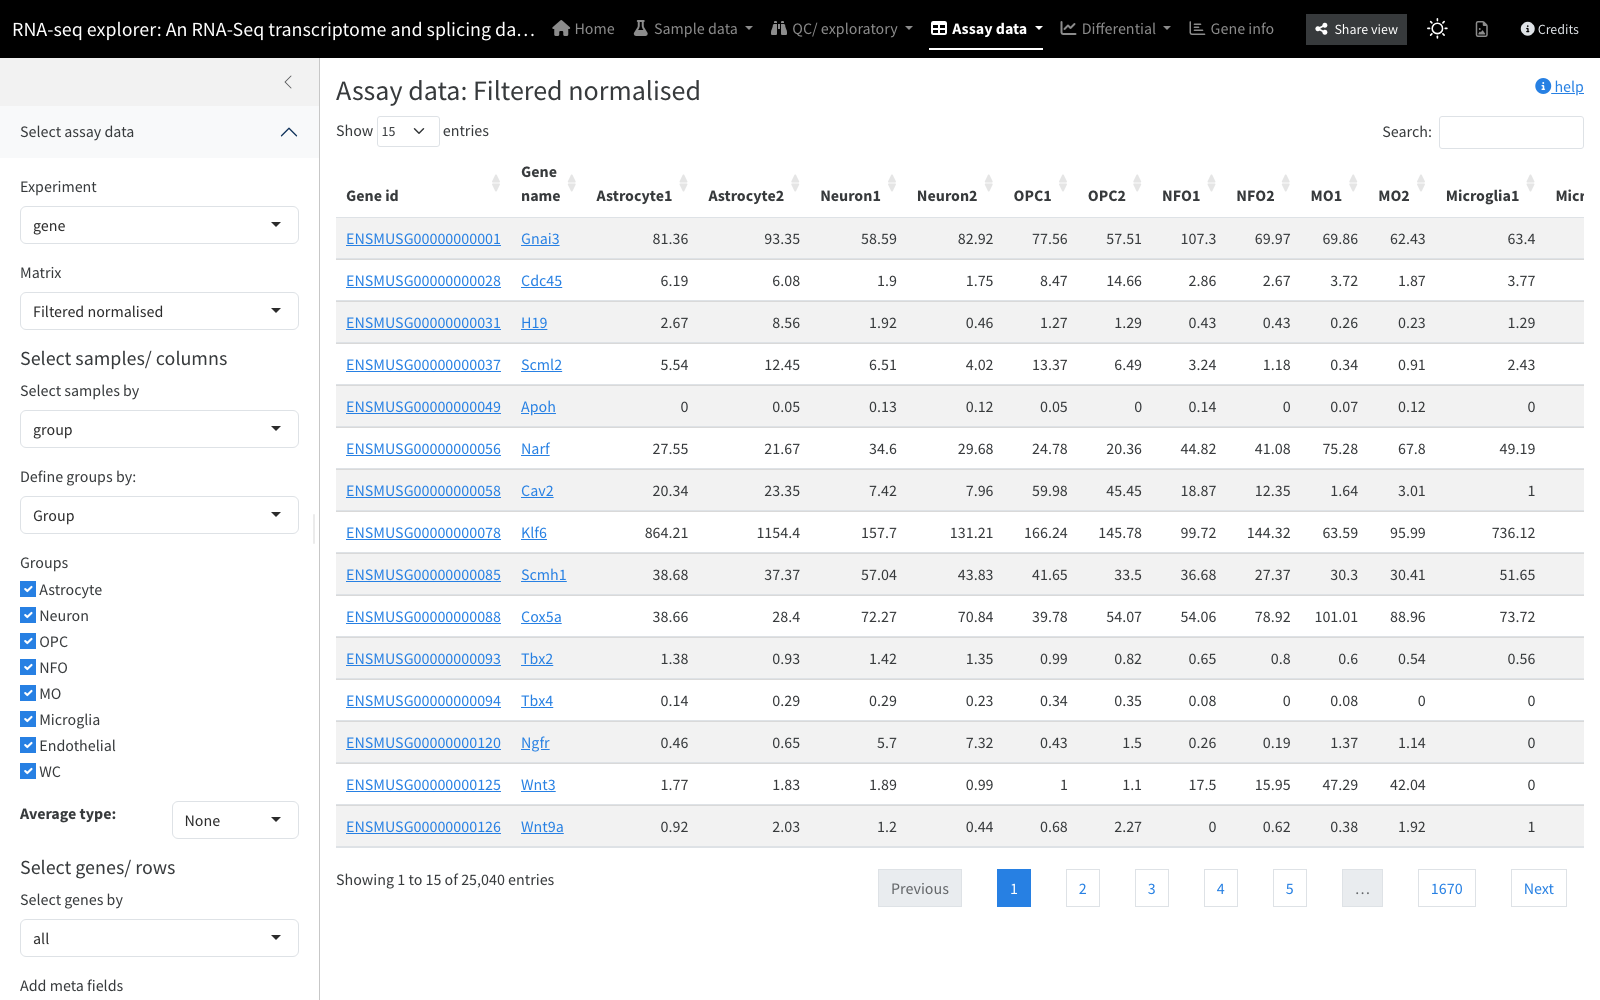The width and height of the screenshot is (1600, 1000).
Task: Open the Assay data menu
Action: [986, 29]
